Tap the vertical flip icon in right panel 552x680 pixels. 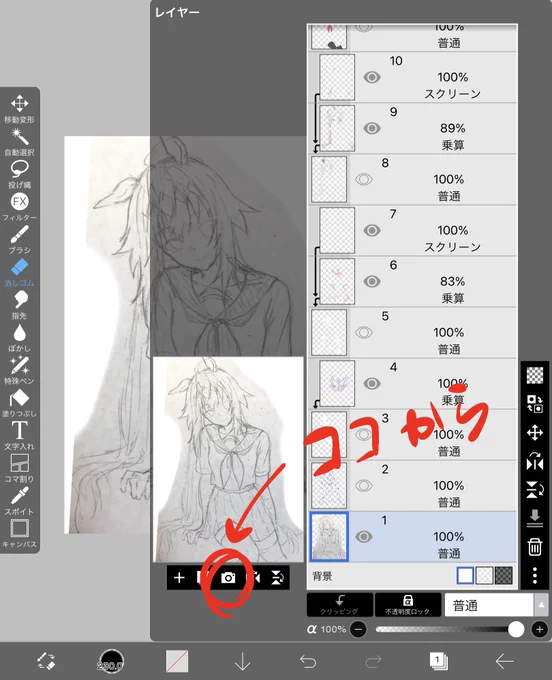(x=535, y=490)
